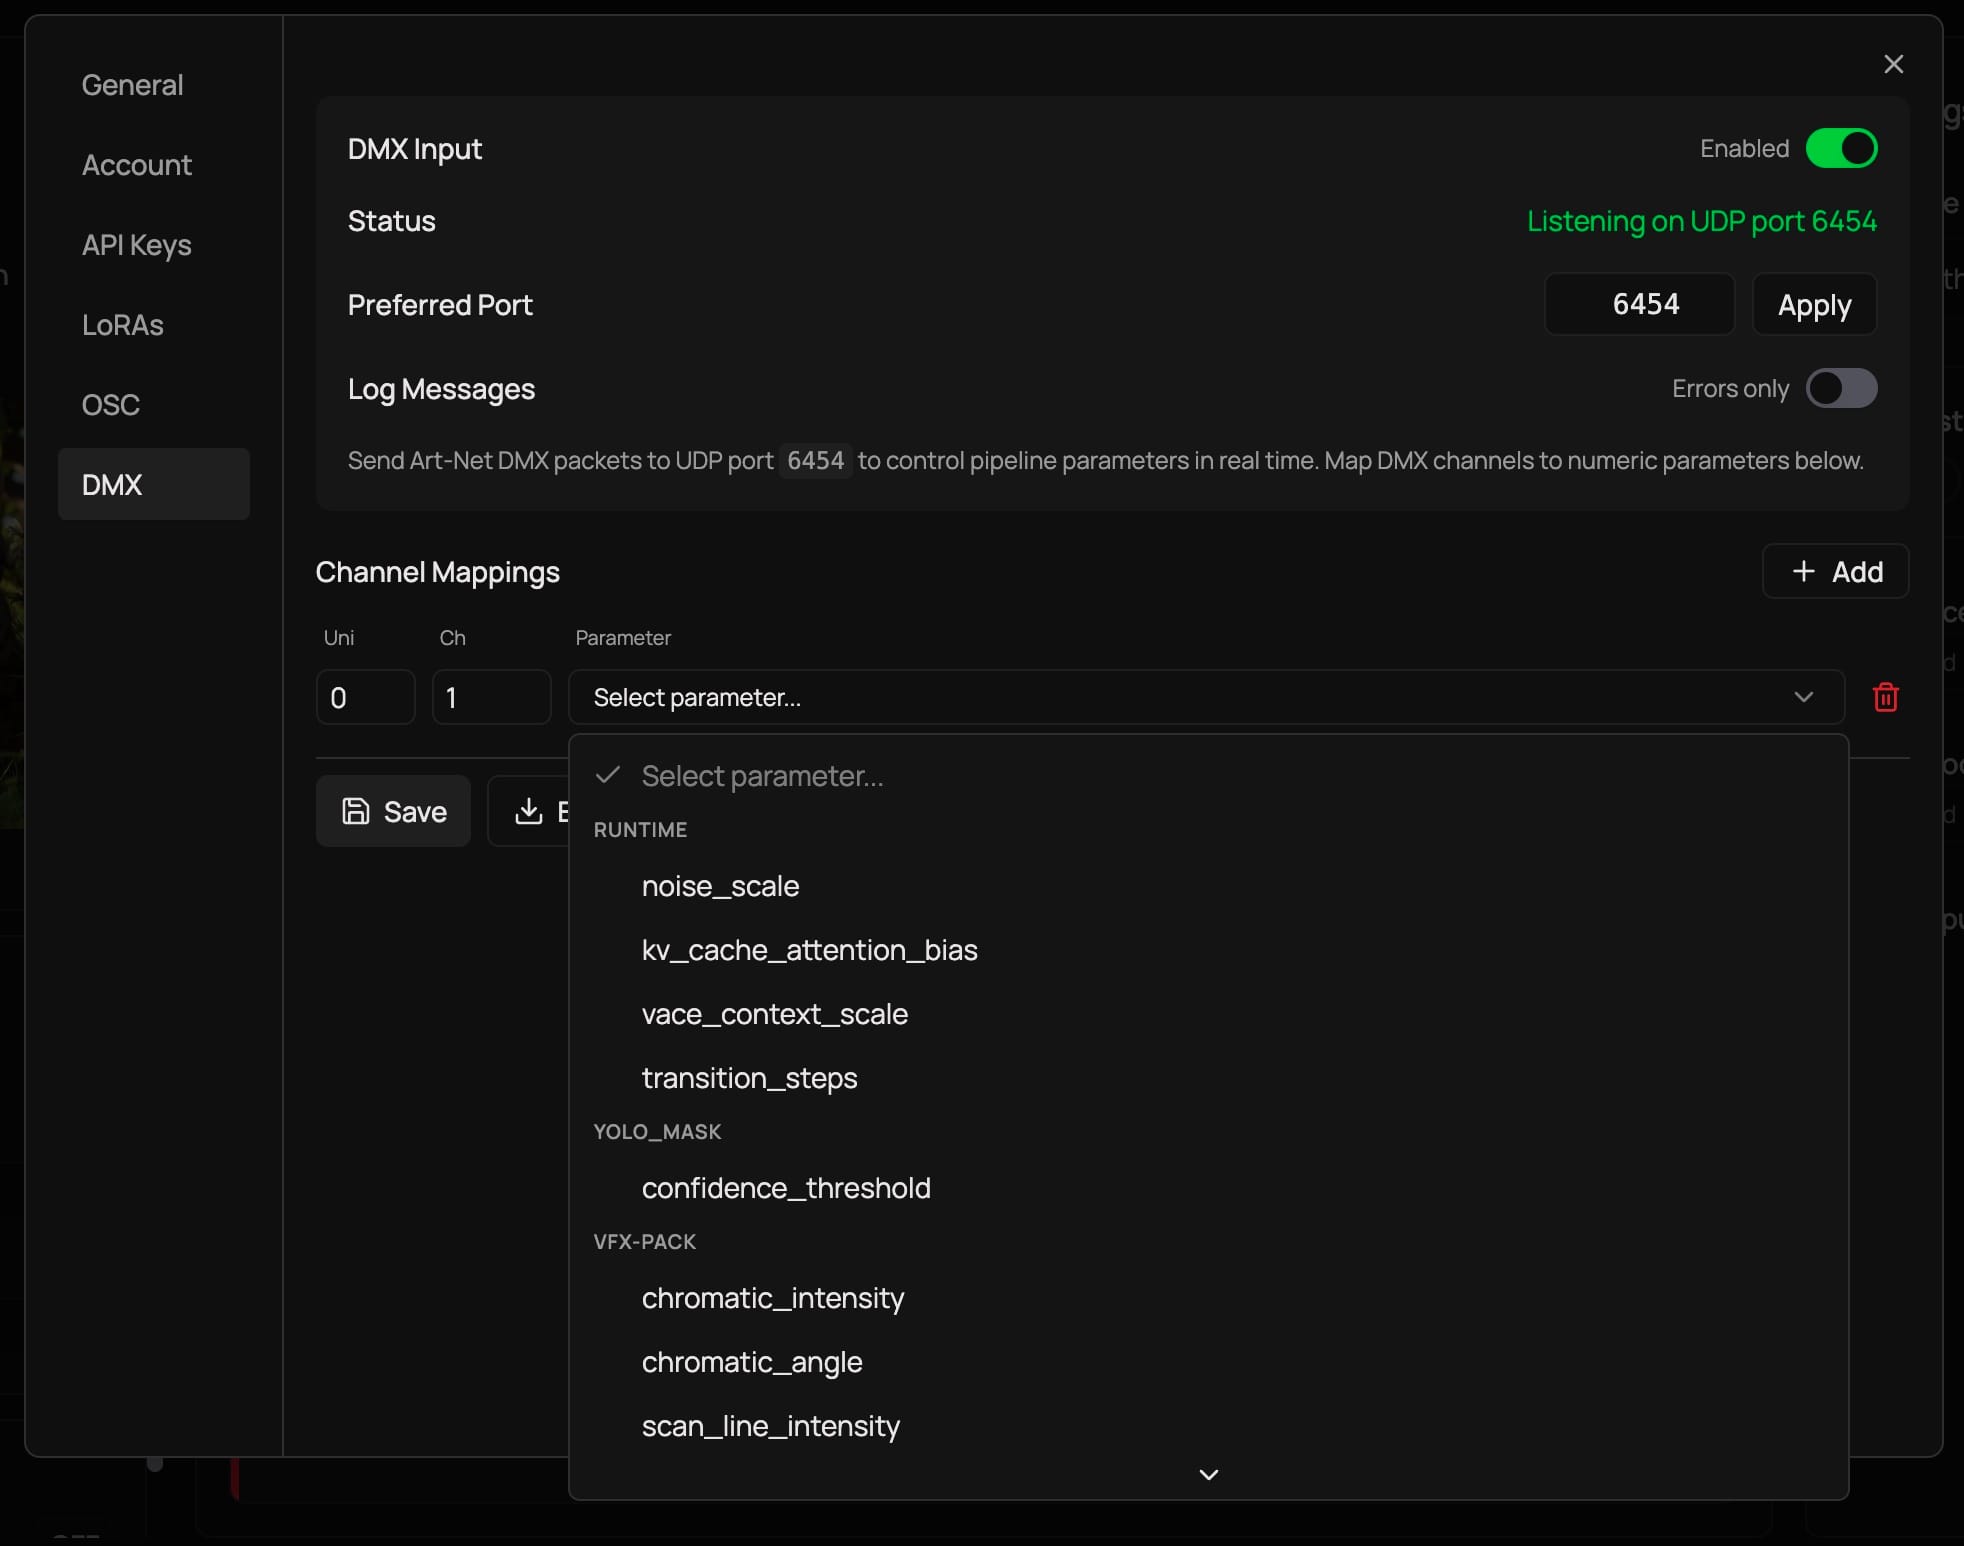Switch to the OSC settings tab
Viewport: 1964px width, 1546px height.
[111, 405]
